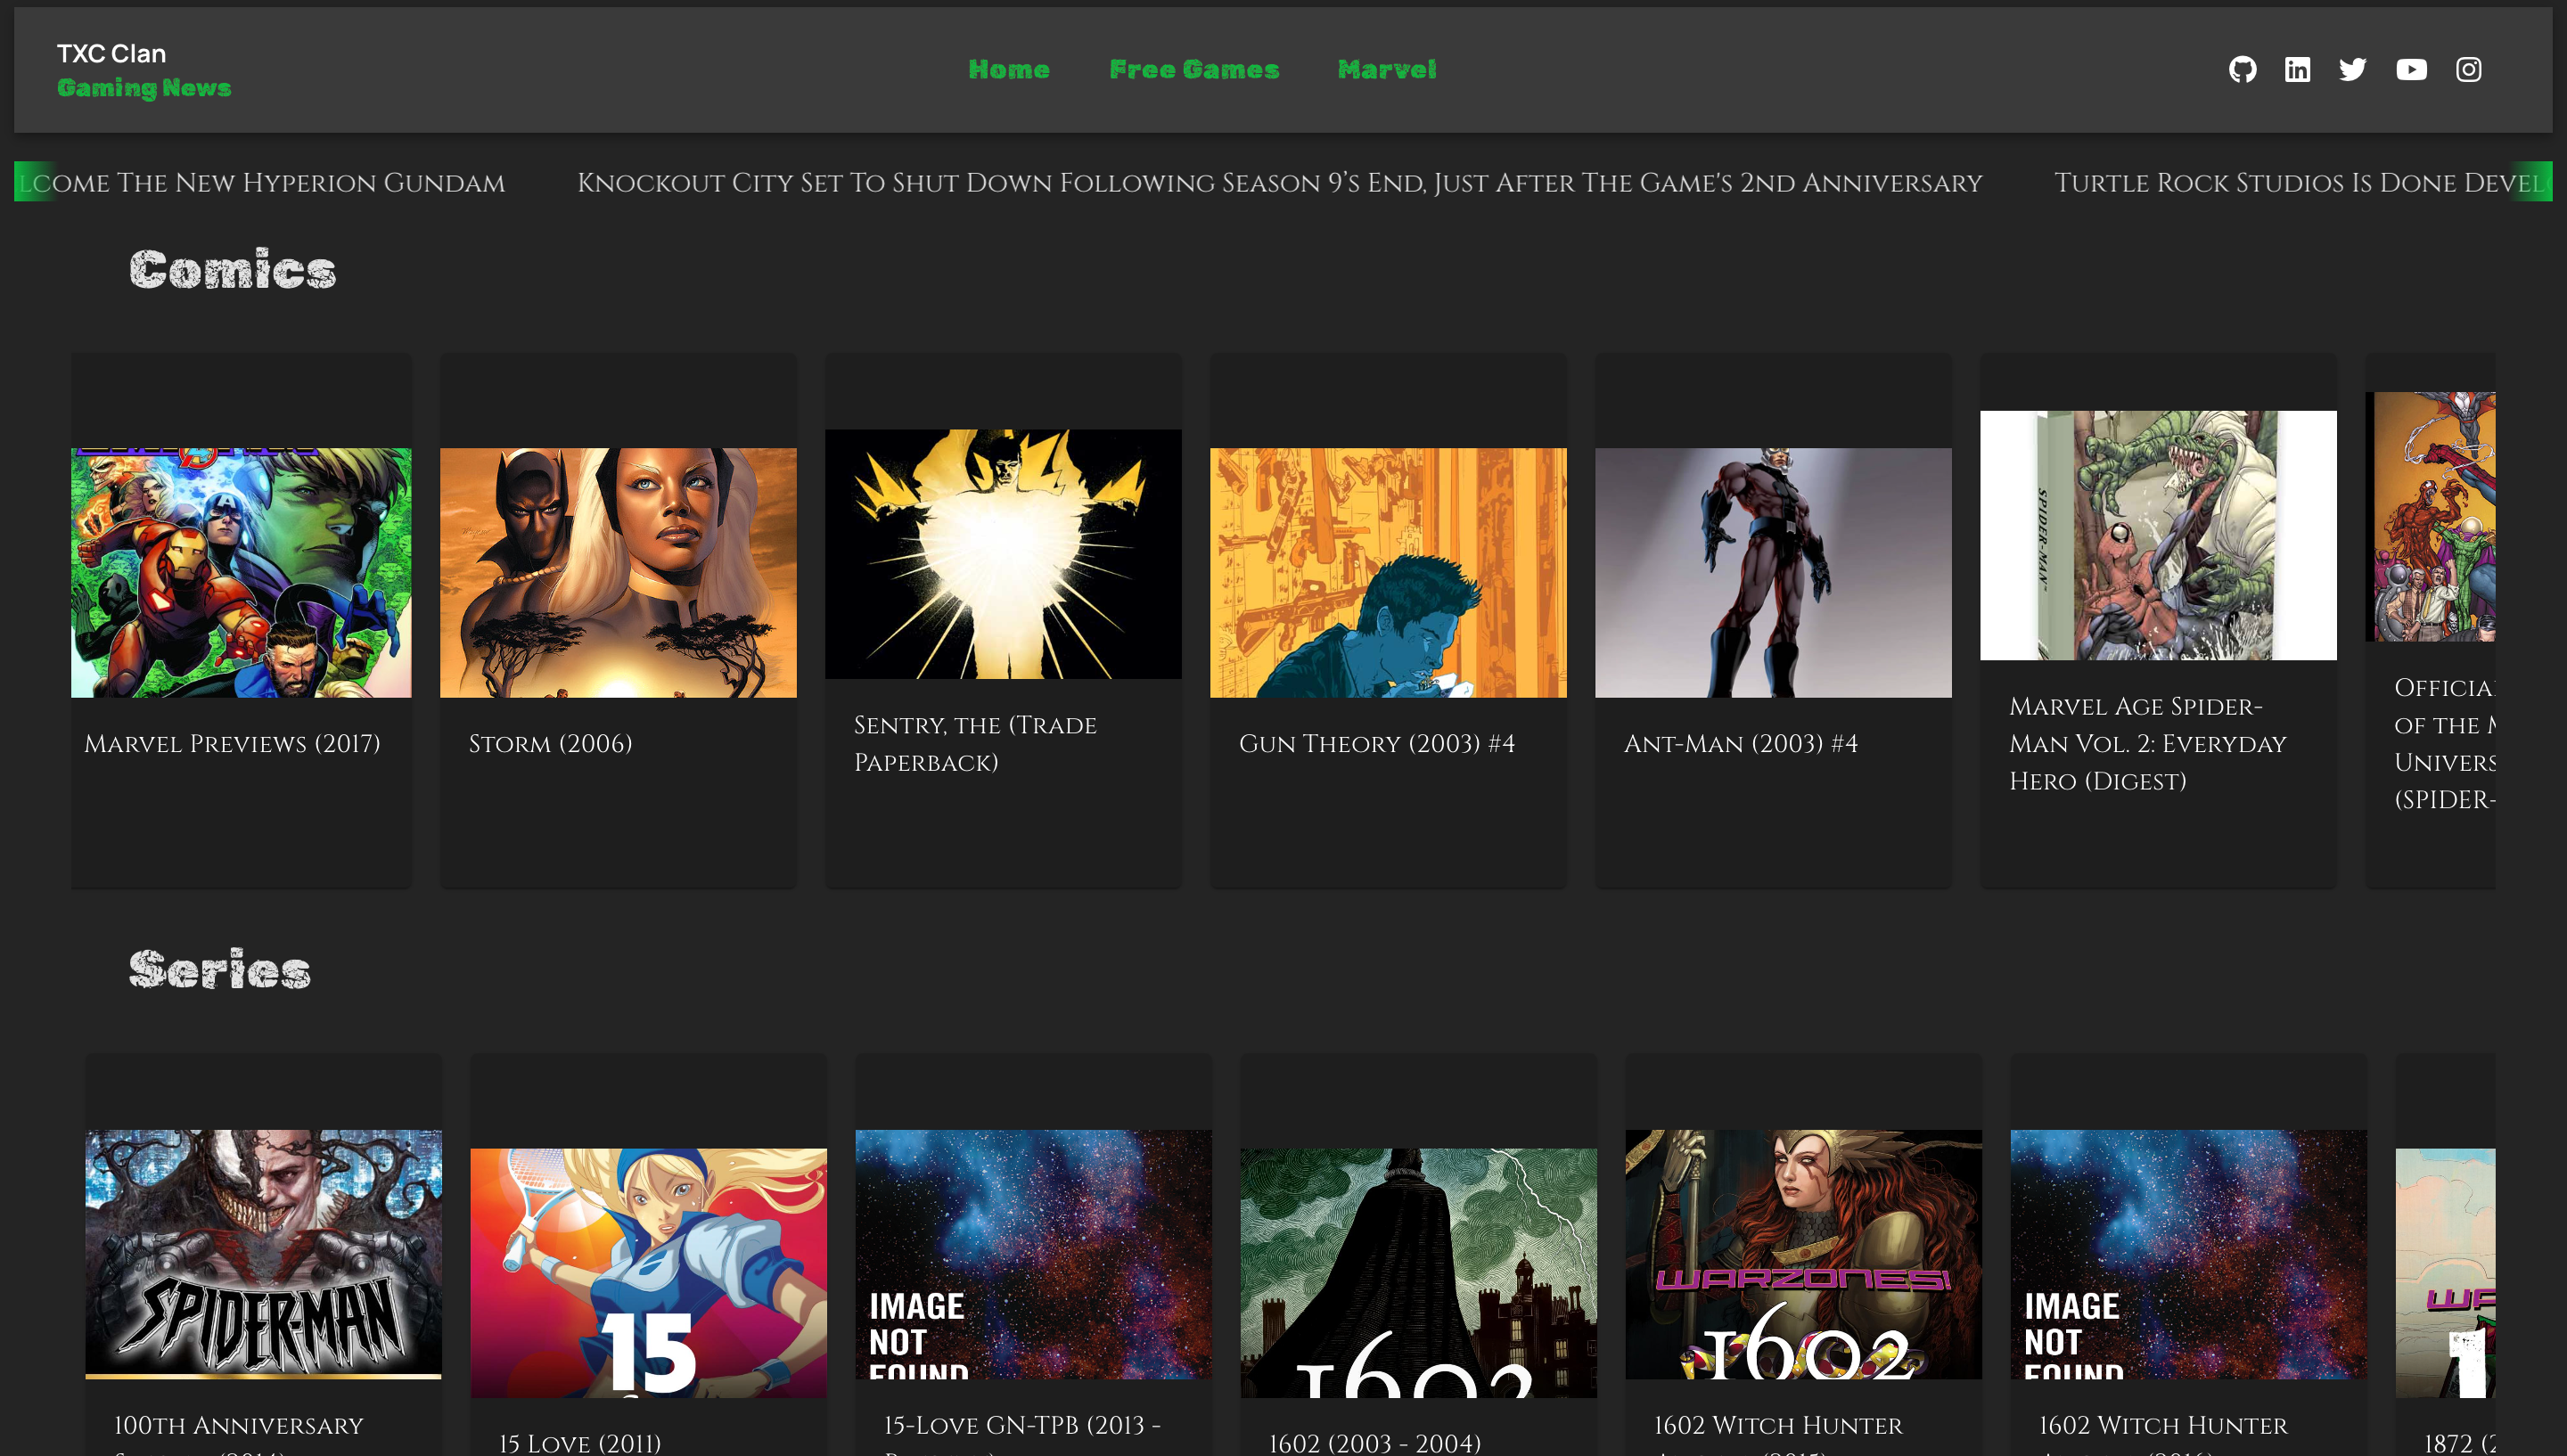
Task: Open the Instagram icon link
Action: [x=2467, y=69]
